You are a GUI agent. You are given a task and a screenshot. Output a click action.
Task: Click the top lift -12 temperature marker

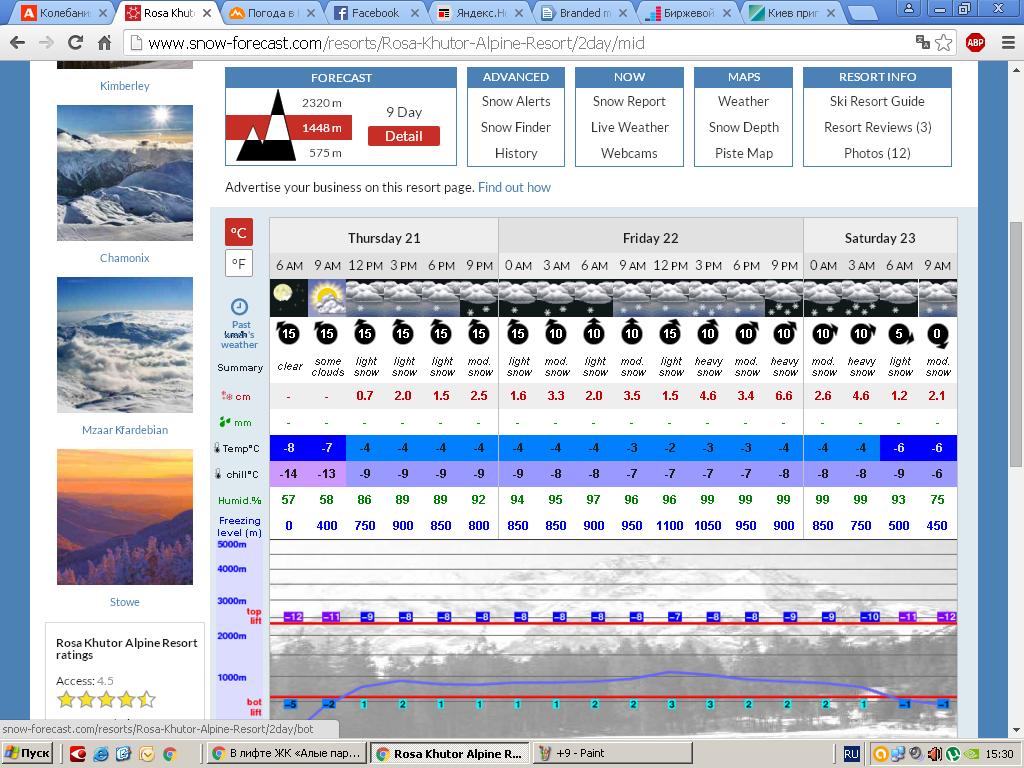294,616
